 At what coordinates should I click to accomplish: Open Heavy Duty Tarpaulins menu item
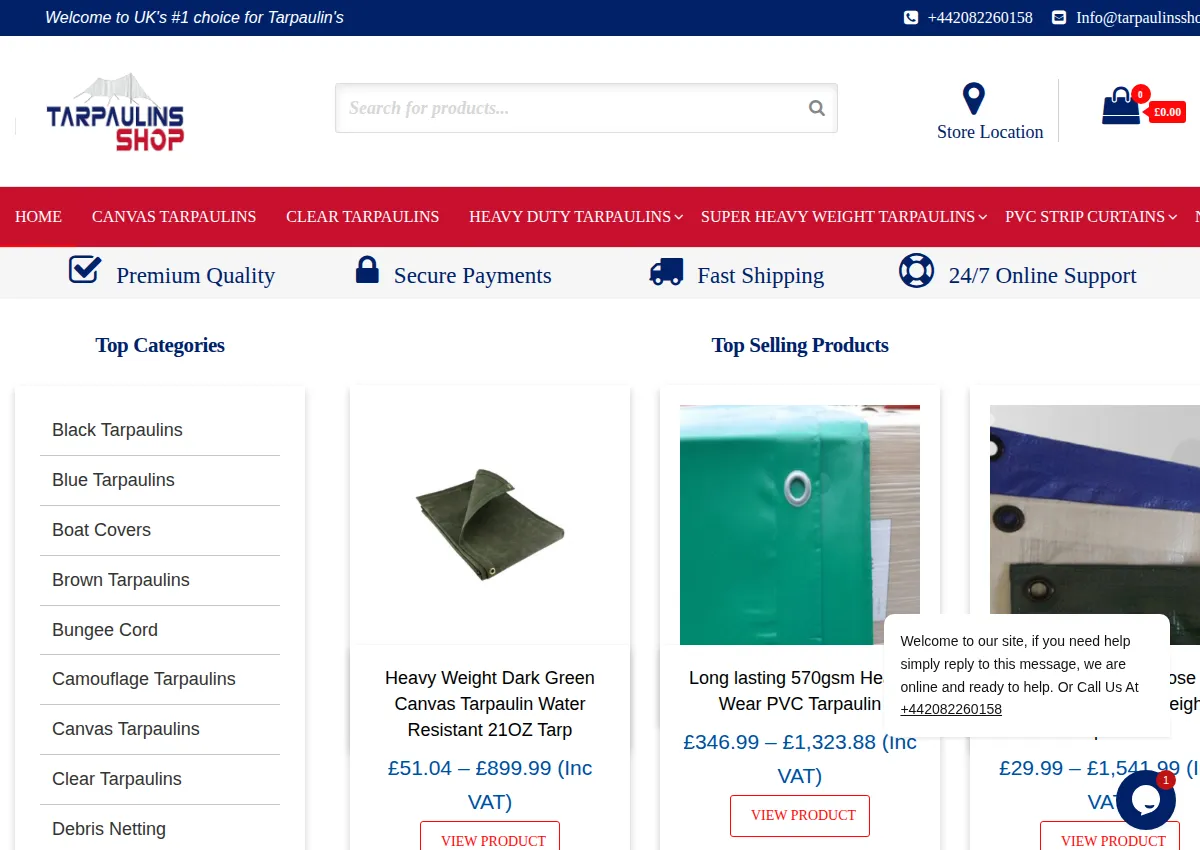[570, 216]
